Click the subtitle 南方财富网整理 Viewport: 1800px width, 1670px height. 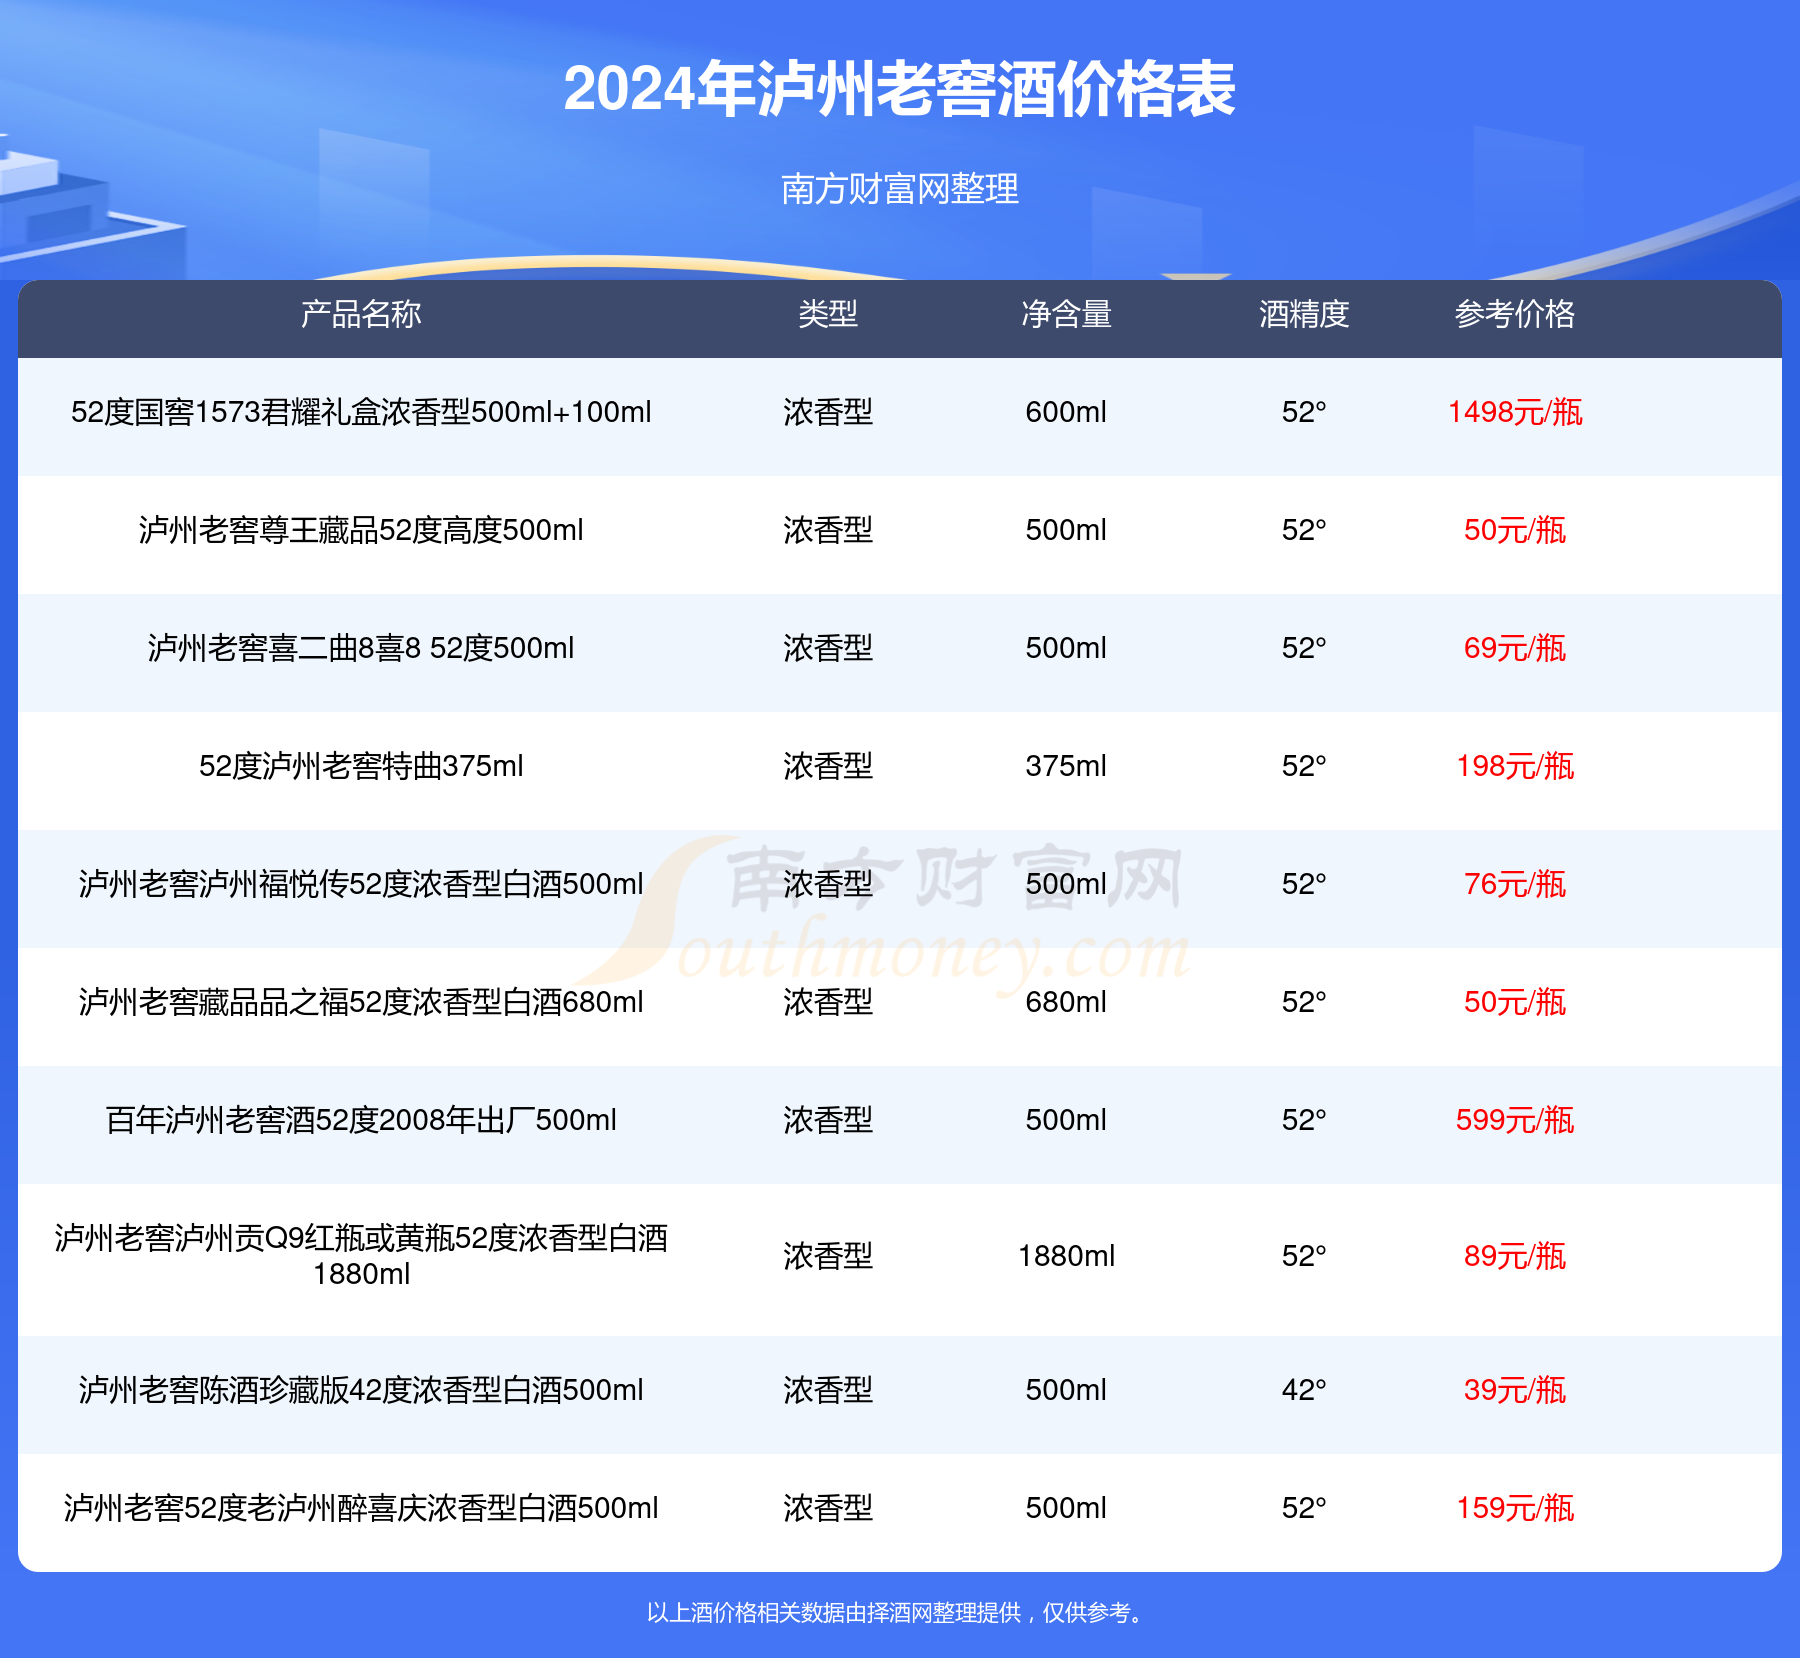pyautogui.click(x=899, y=188)
